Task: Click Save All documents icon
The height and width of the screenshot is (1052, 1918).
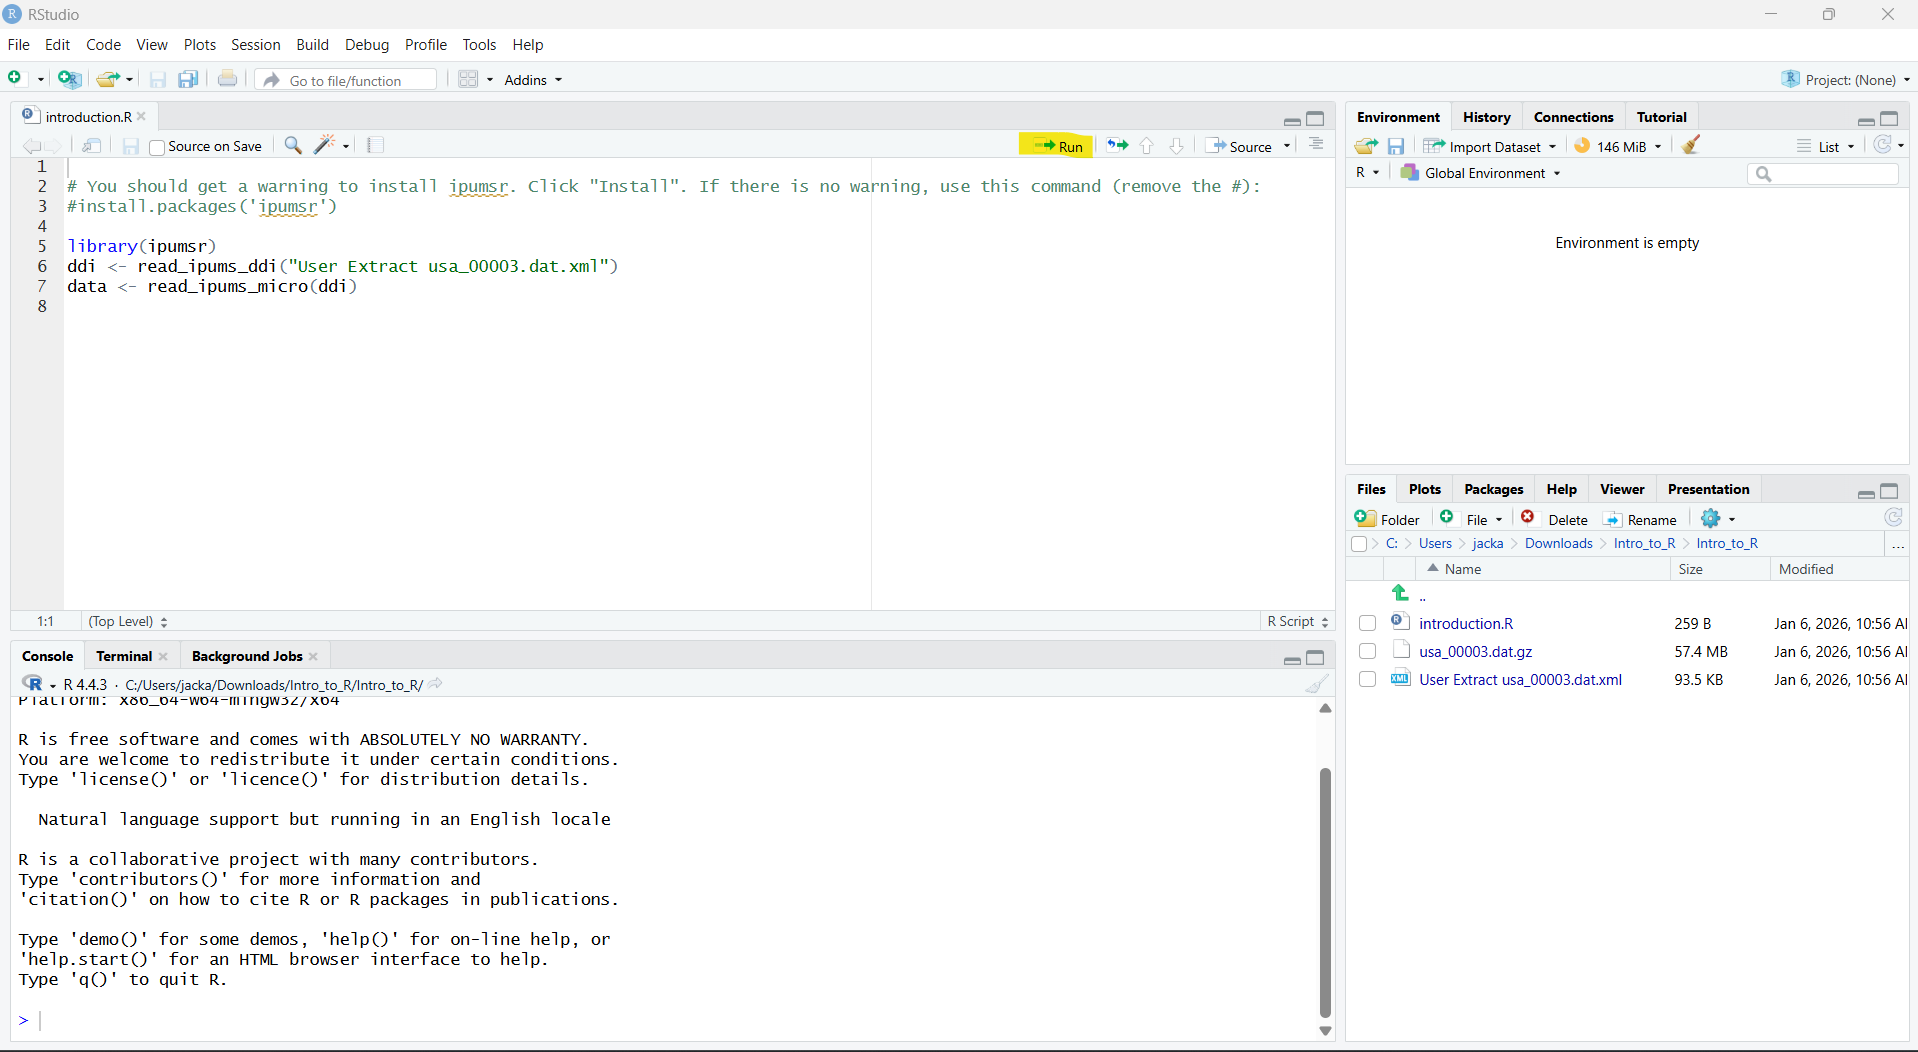Action: coord(188,79)
